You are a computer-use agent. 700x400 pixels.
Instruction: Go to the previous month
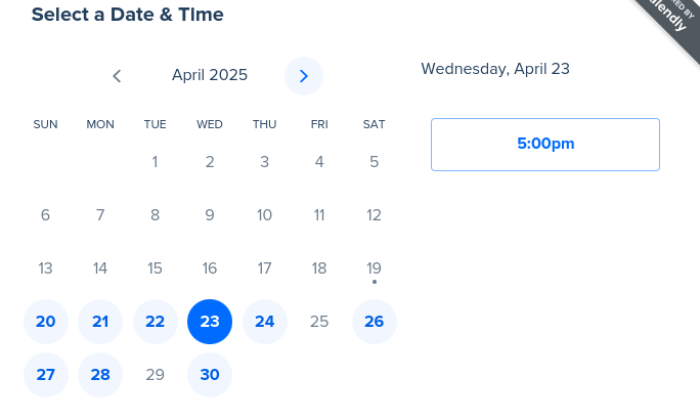pos(117,76)
